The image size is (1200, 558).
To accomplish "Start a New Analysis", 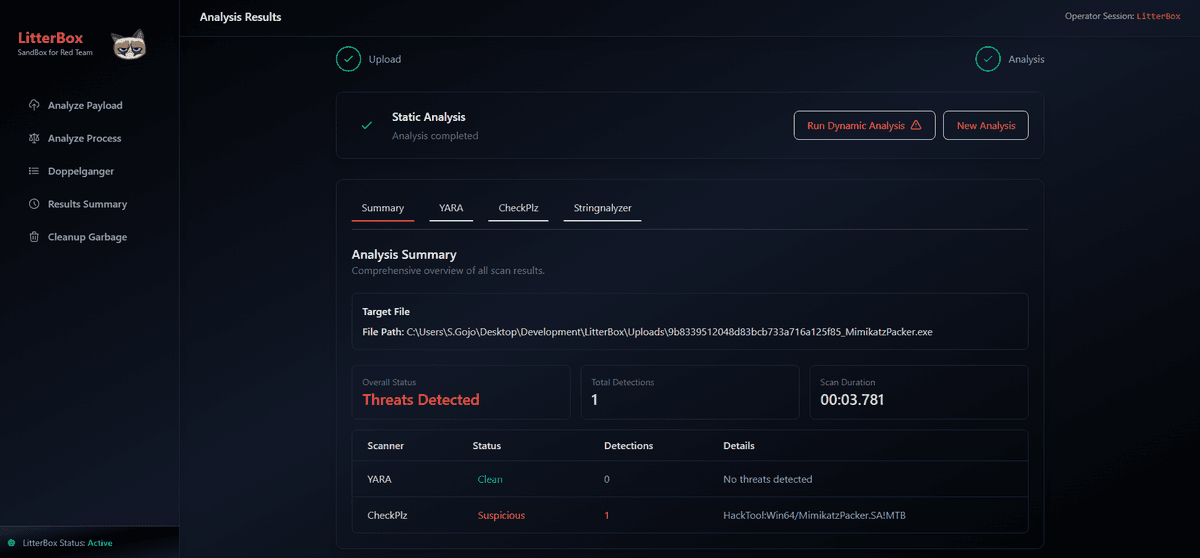I will pyautogui.click(x=985, y=126).
